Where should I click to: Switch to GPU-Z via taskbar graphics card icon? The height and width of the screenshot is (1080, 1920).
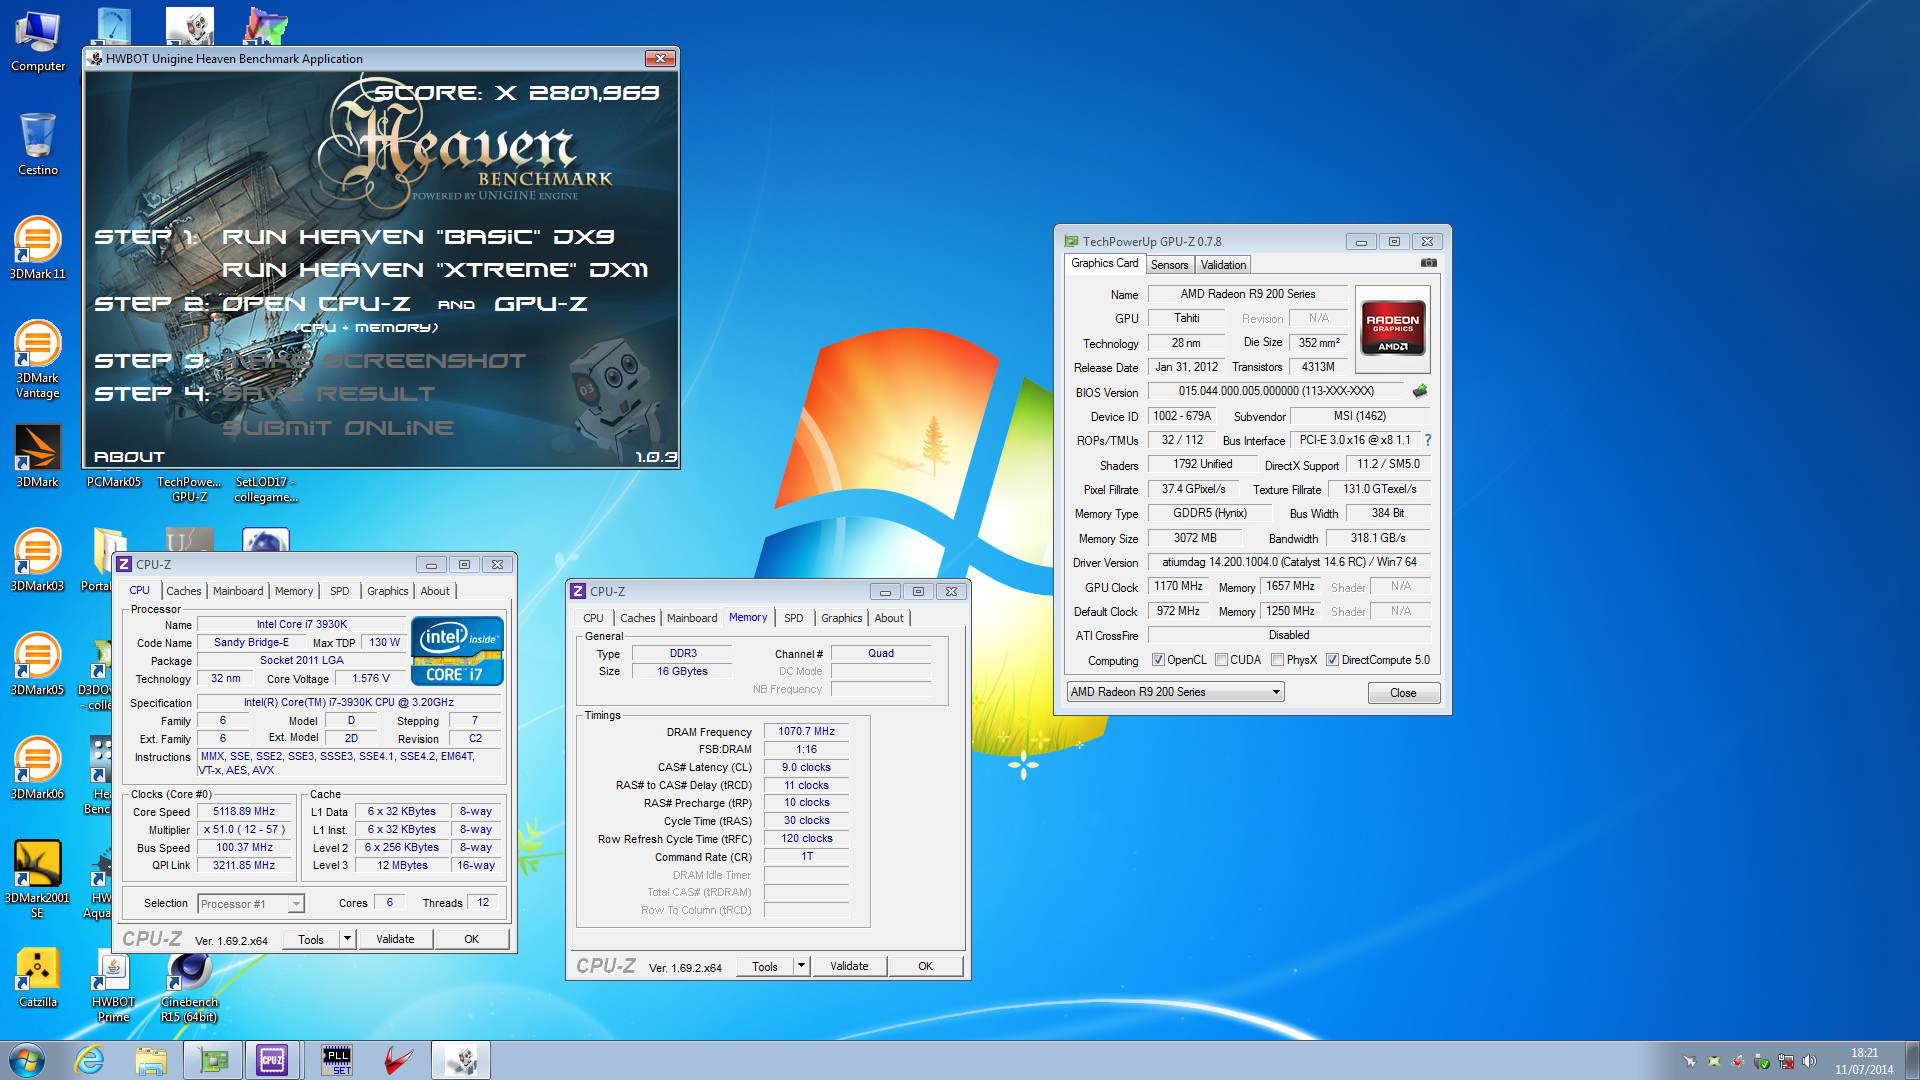(x=212, y=1060)
